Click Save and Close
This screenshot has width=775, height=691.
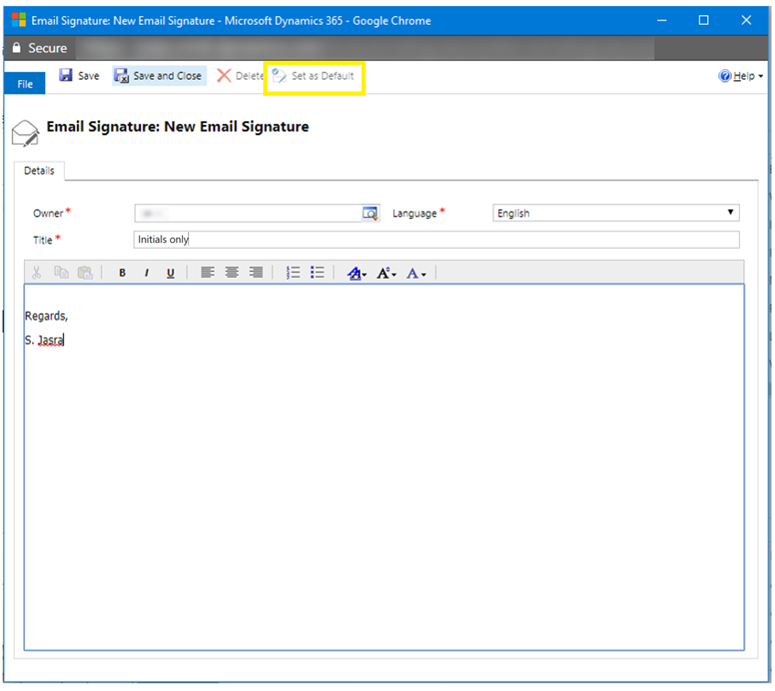pyautogui.click(x=159, y=76)
